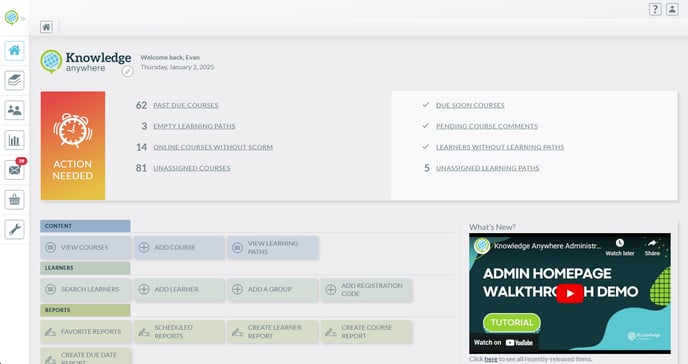This screenshot has height=364, width=688.
Task: Click the pencil edit icon beside logo
Action: tap(127, 71)
